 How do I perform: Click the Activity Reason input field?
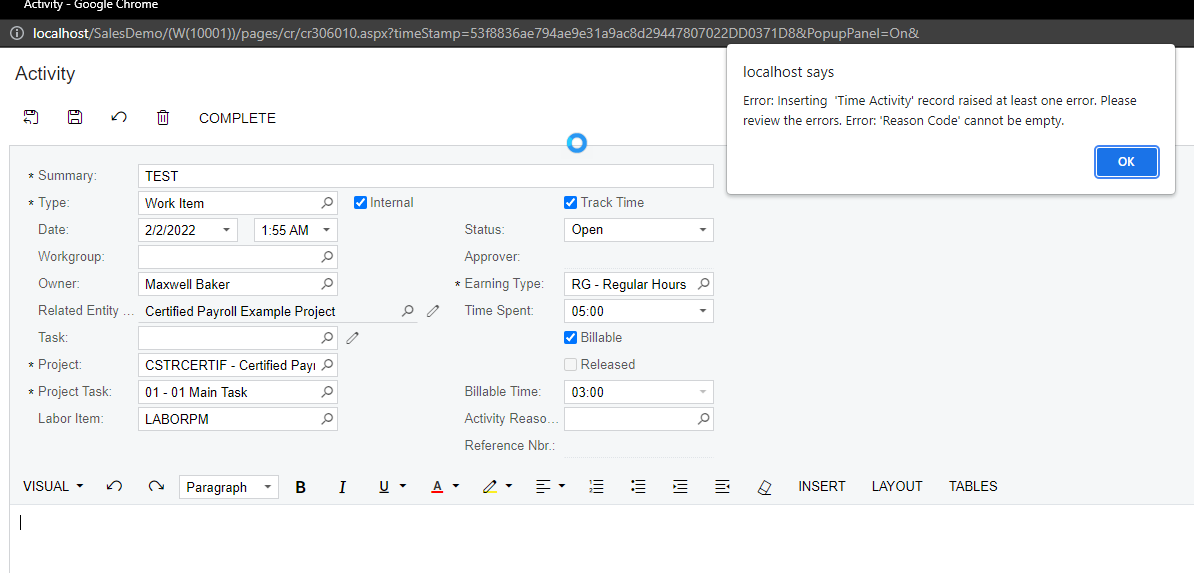tap(638, 418)
